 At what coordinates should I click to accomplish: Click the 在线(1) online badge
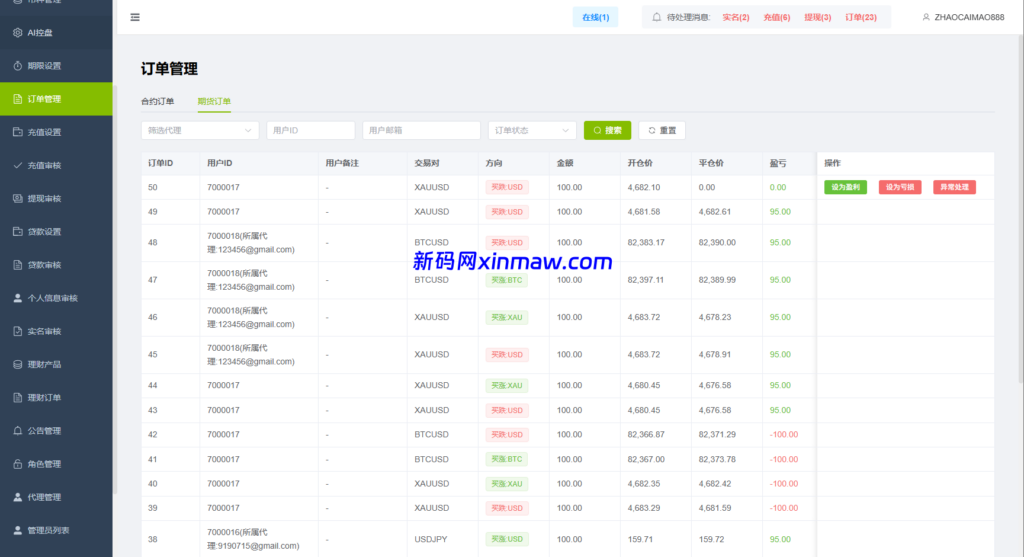pyautogui.click(x=595, y=17)
